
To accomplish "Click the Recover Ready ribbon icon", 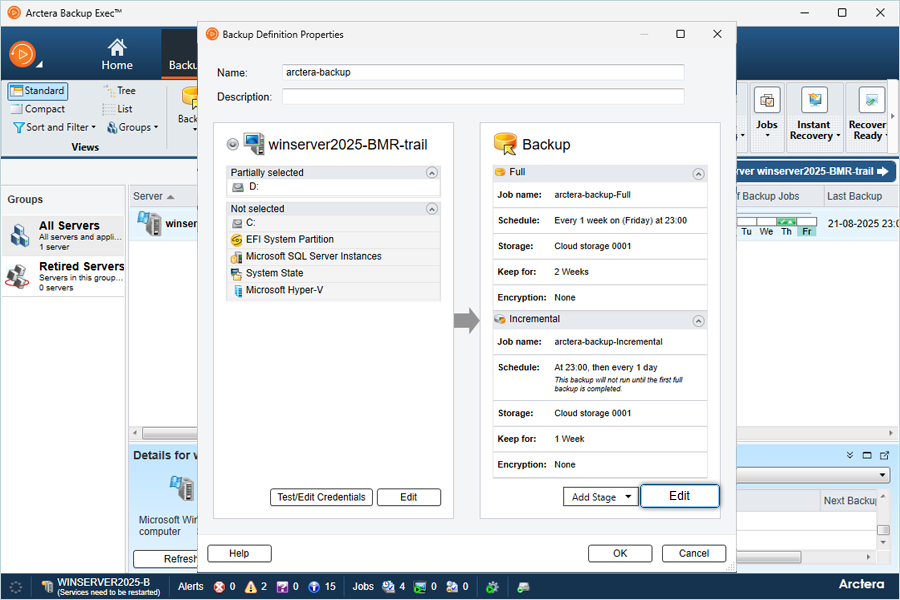I will [x=871, y=101].
